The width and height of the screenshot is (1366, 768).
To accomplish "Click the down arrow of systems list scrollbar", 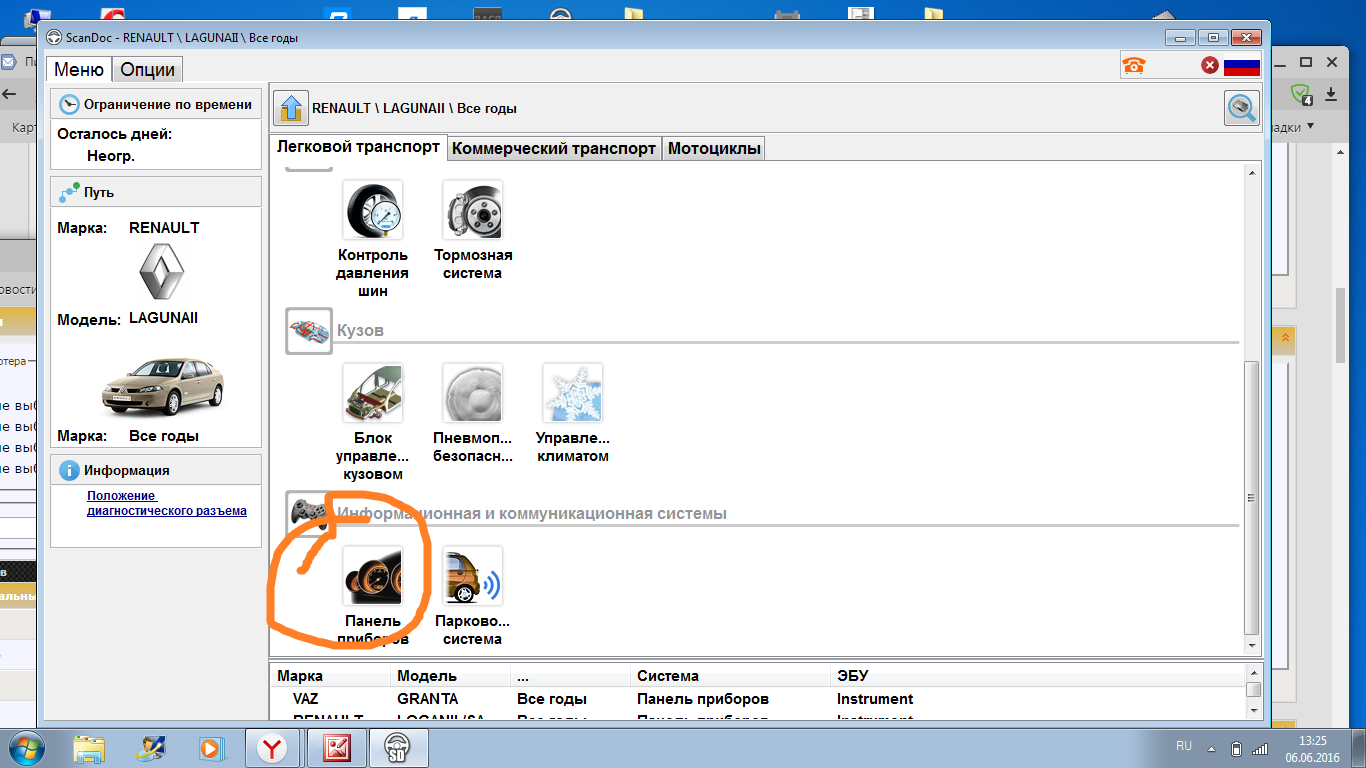I will [1251, 646].
